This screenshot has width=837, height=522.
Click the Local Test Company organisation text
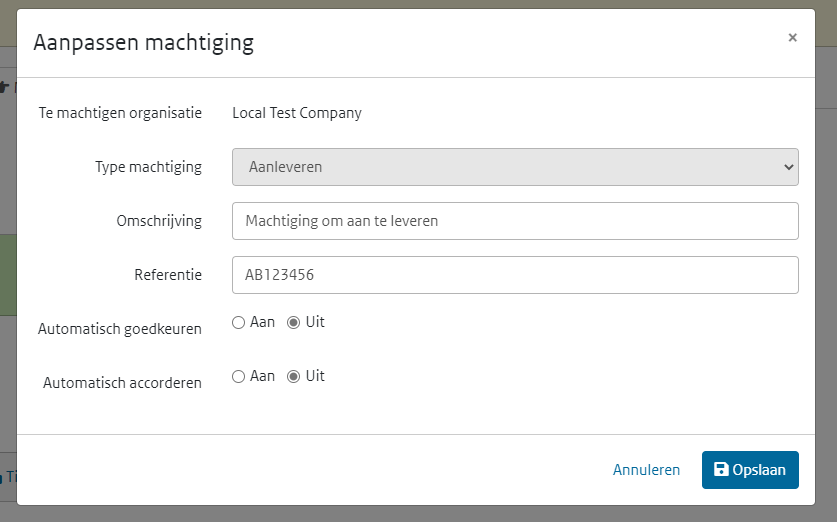coord(297,113)
